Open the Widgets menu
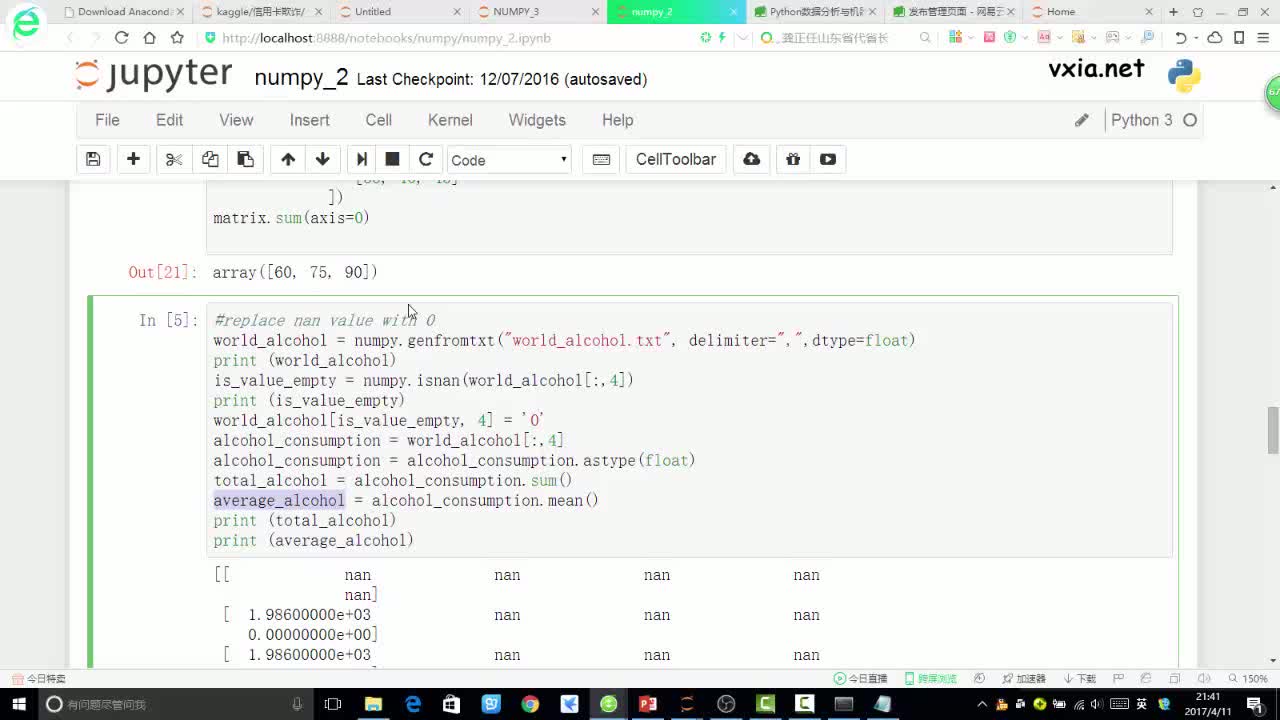The image size is (1280, 720). 537,120
